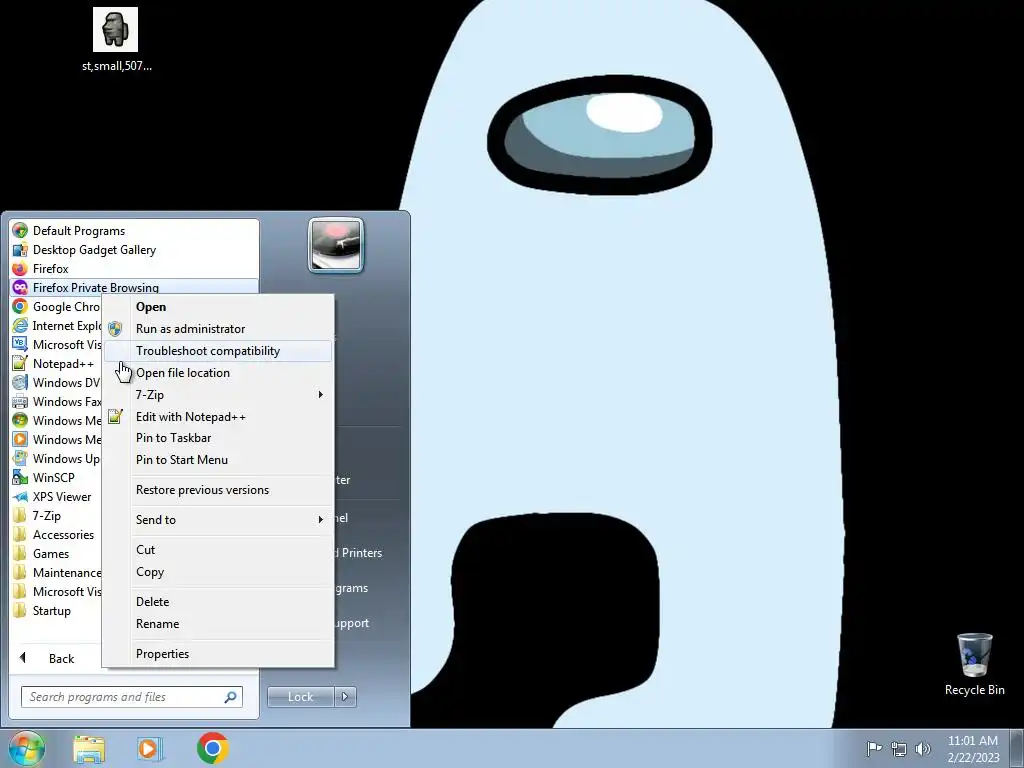1024x768 pixels.
Task: Choose Cut in the context menu
Action: pyautogui.click(x=218, y=550)
